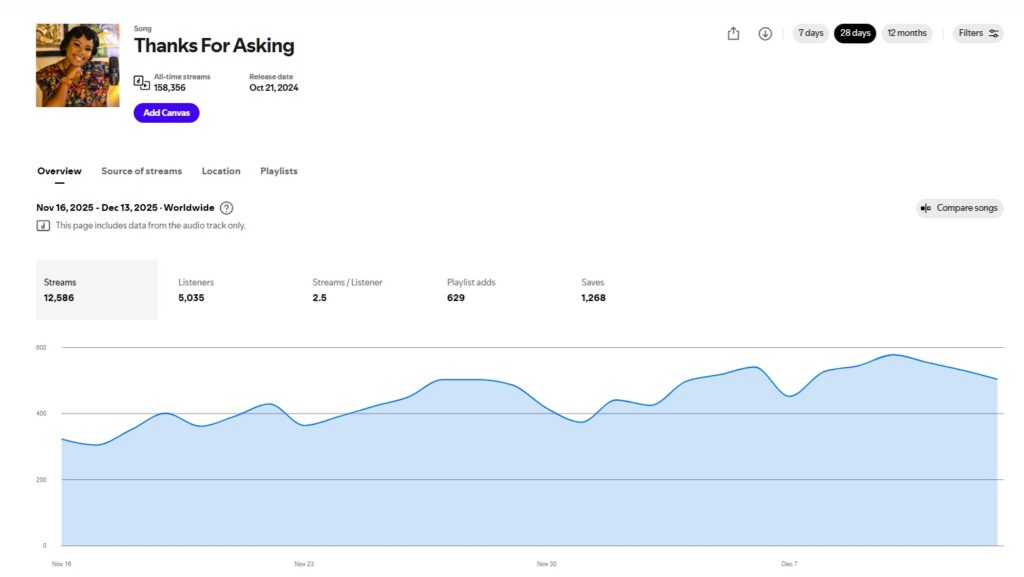Click the Compare songs icon
Screen dimensions: 1024x577
(926, 208)
